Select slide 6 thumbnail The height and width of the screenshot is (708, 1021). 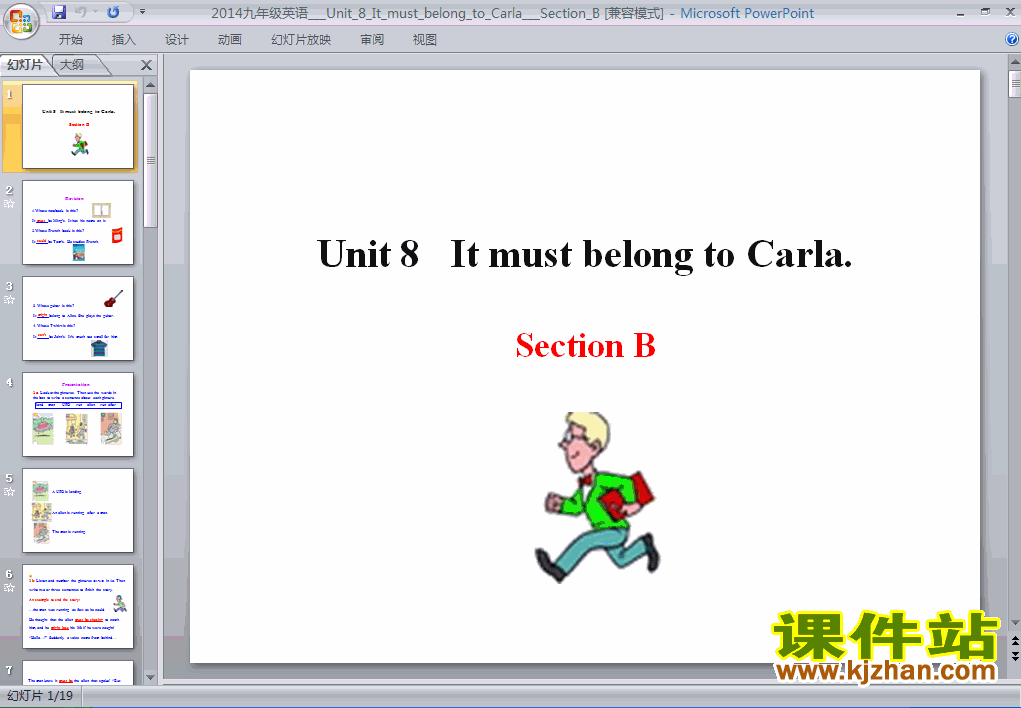click(78, 606)
